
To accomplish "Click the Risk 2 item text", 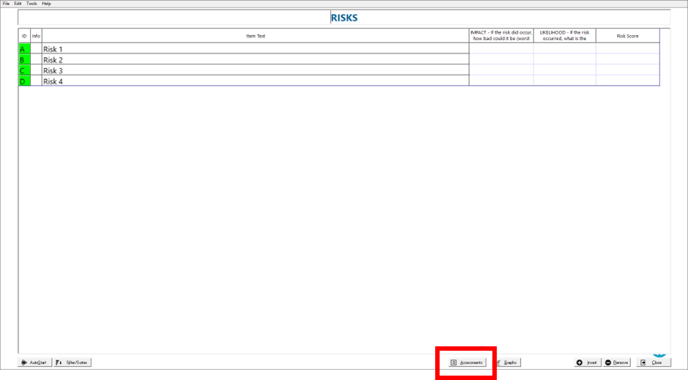I will [x=53, y=60].
